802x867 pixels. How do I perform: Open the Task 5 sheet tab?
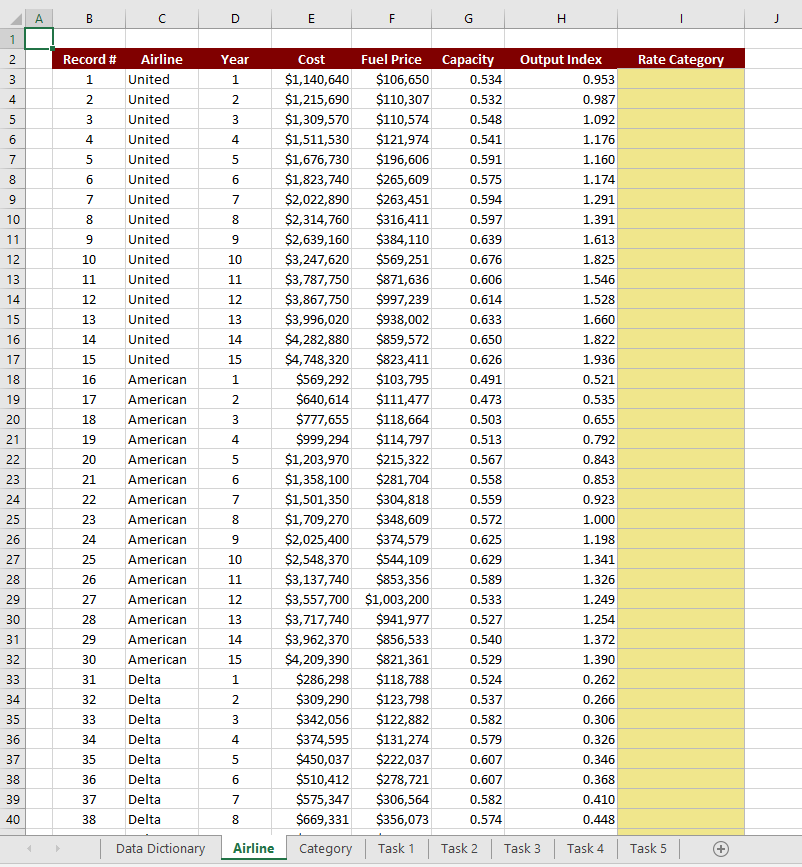(647, 848)
